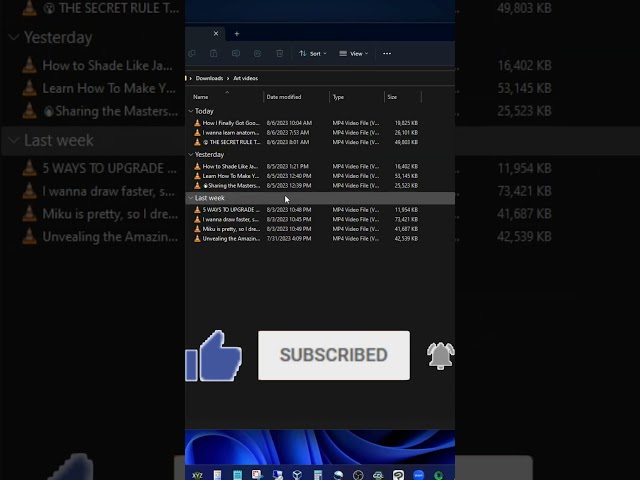Click size value 49,803 KB
640x480 pixels.
coord(406,142)
